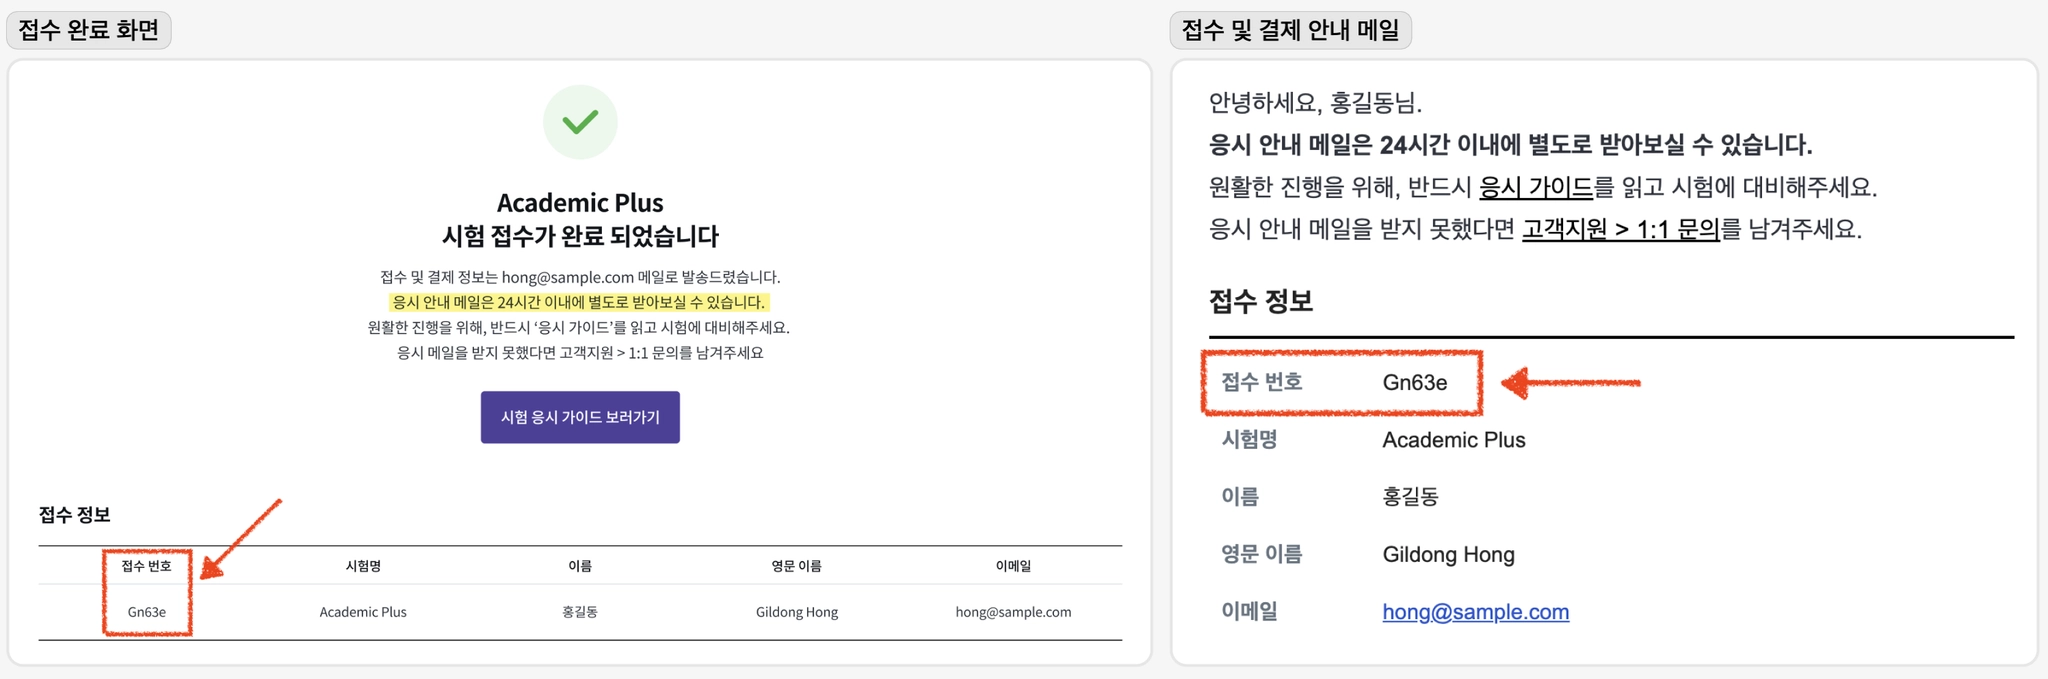Click the Academic Plus value in the email

coord(1454,440)
